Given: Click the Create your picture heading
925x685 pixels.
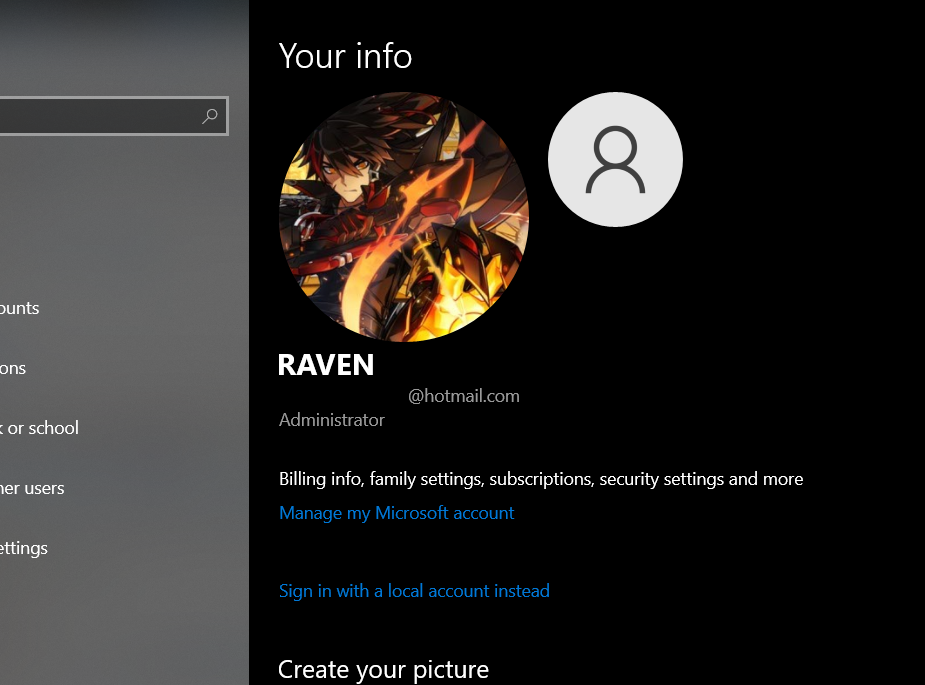Looking at the screenshot, I should coord(383,670).
